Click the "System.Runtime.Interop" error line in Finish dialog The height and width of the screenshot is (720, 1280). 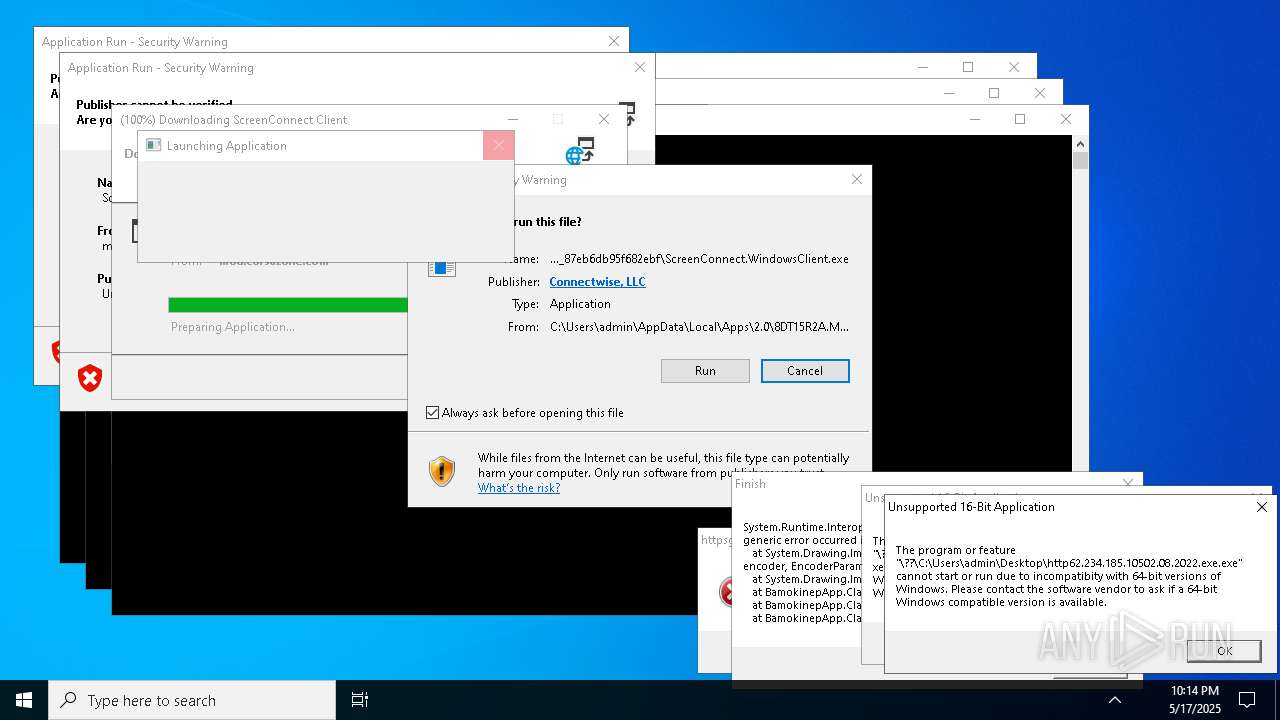800,527
